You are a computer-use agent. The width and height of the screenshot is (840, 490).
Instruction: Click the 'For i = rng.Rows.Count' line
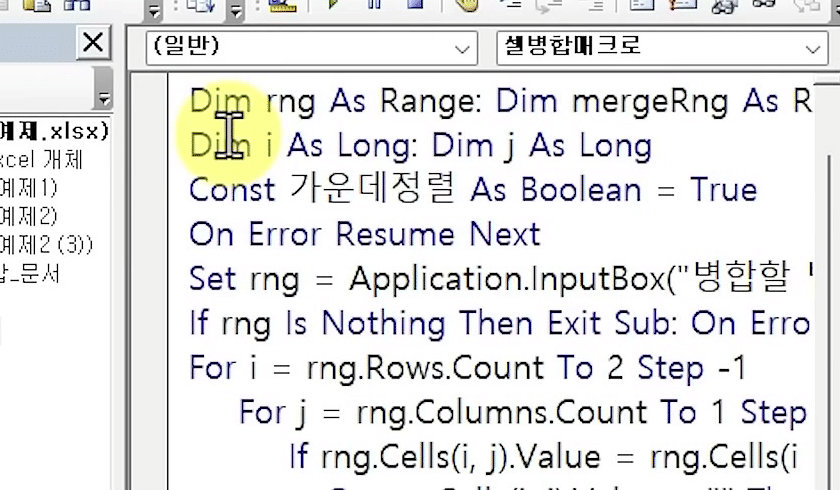point(468,367)
